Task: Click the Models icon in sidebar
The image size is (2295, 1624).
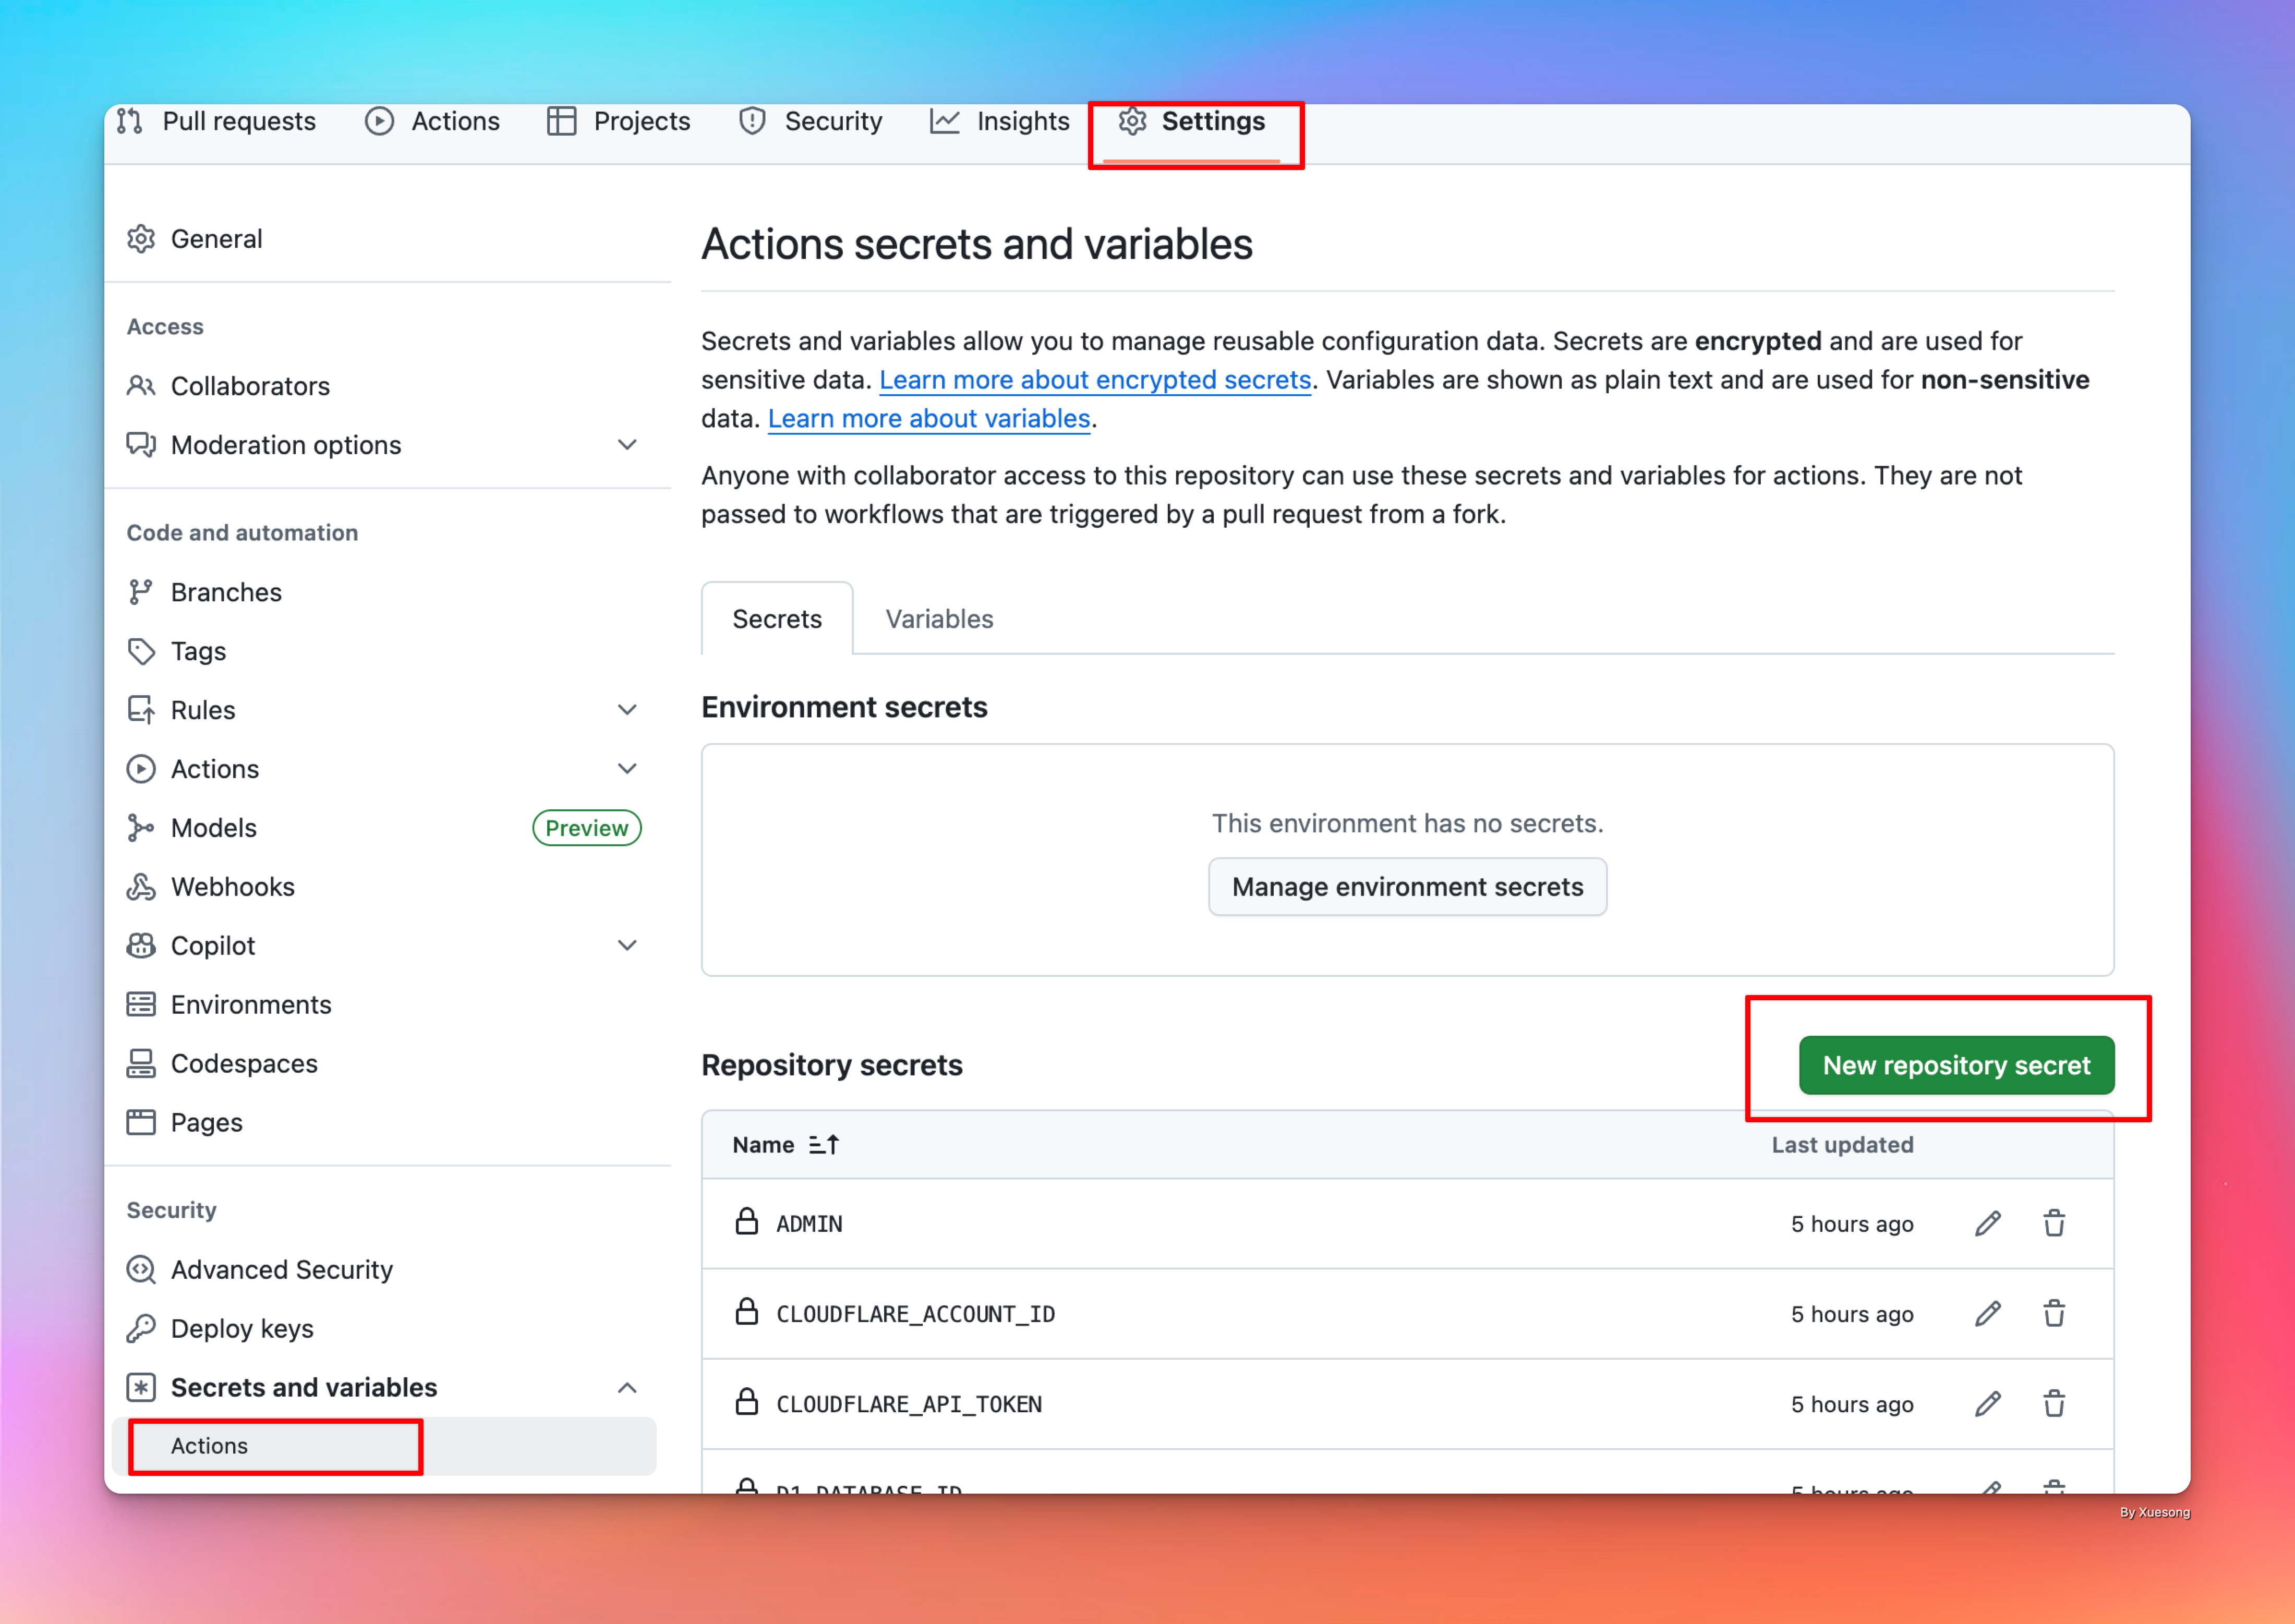Action: 141,828
